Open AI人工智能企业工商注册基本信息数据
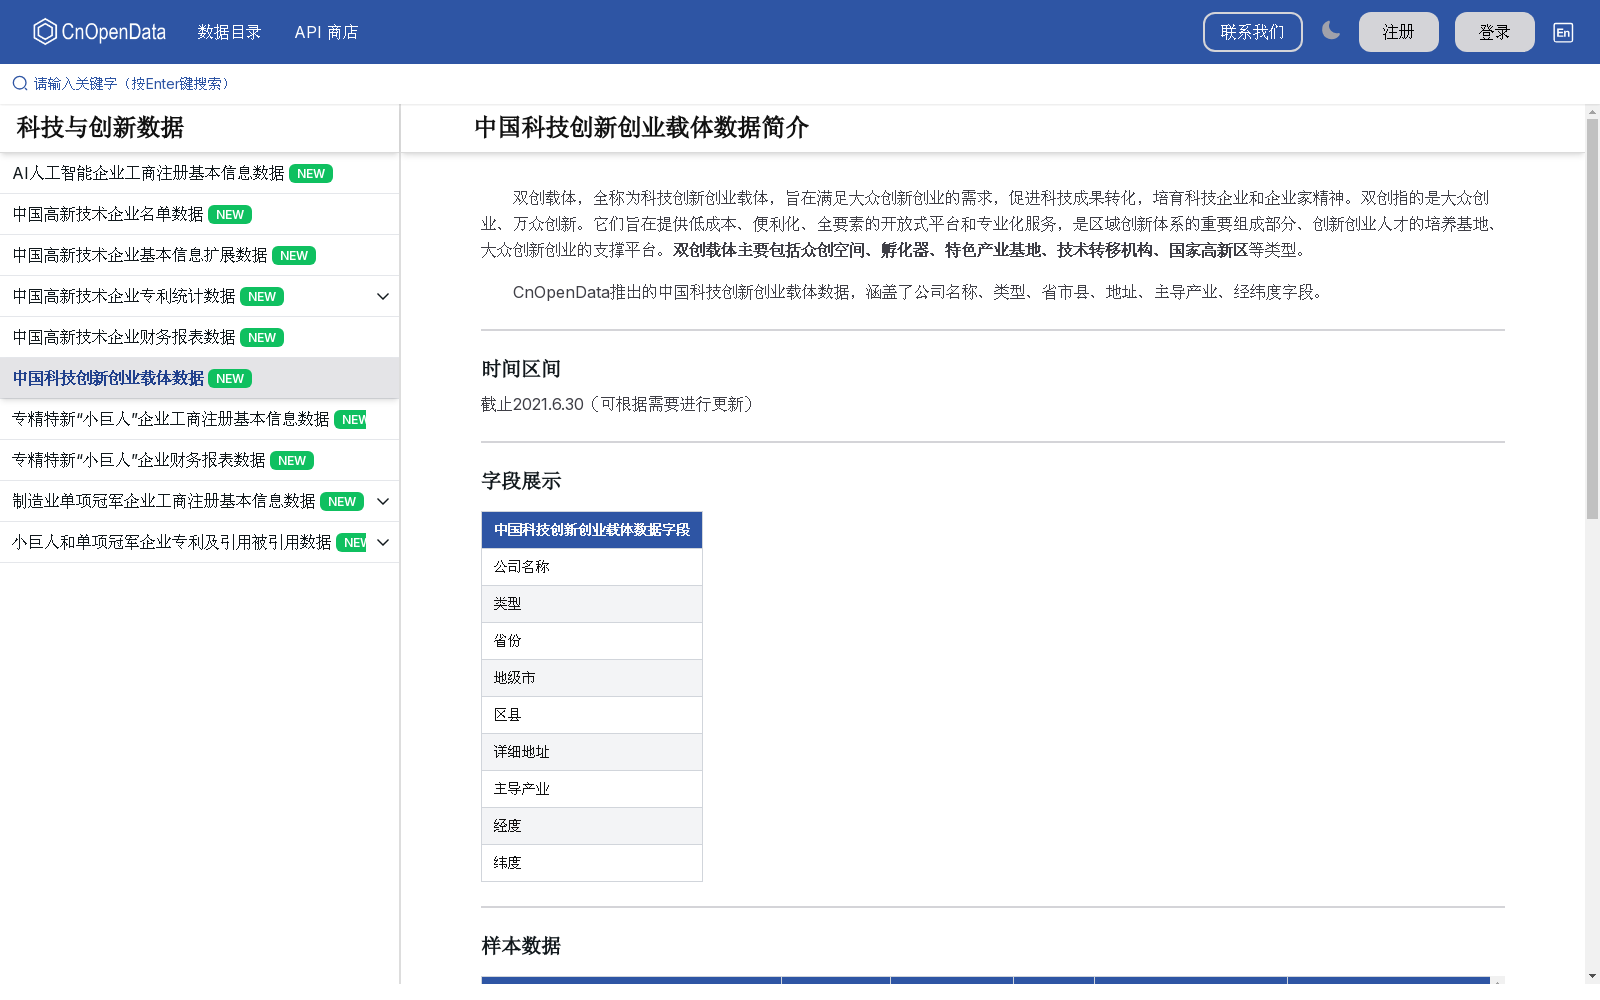The height and width of the screenshot is (1000, 1600). coord(148,173)
